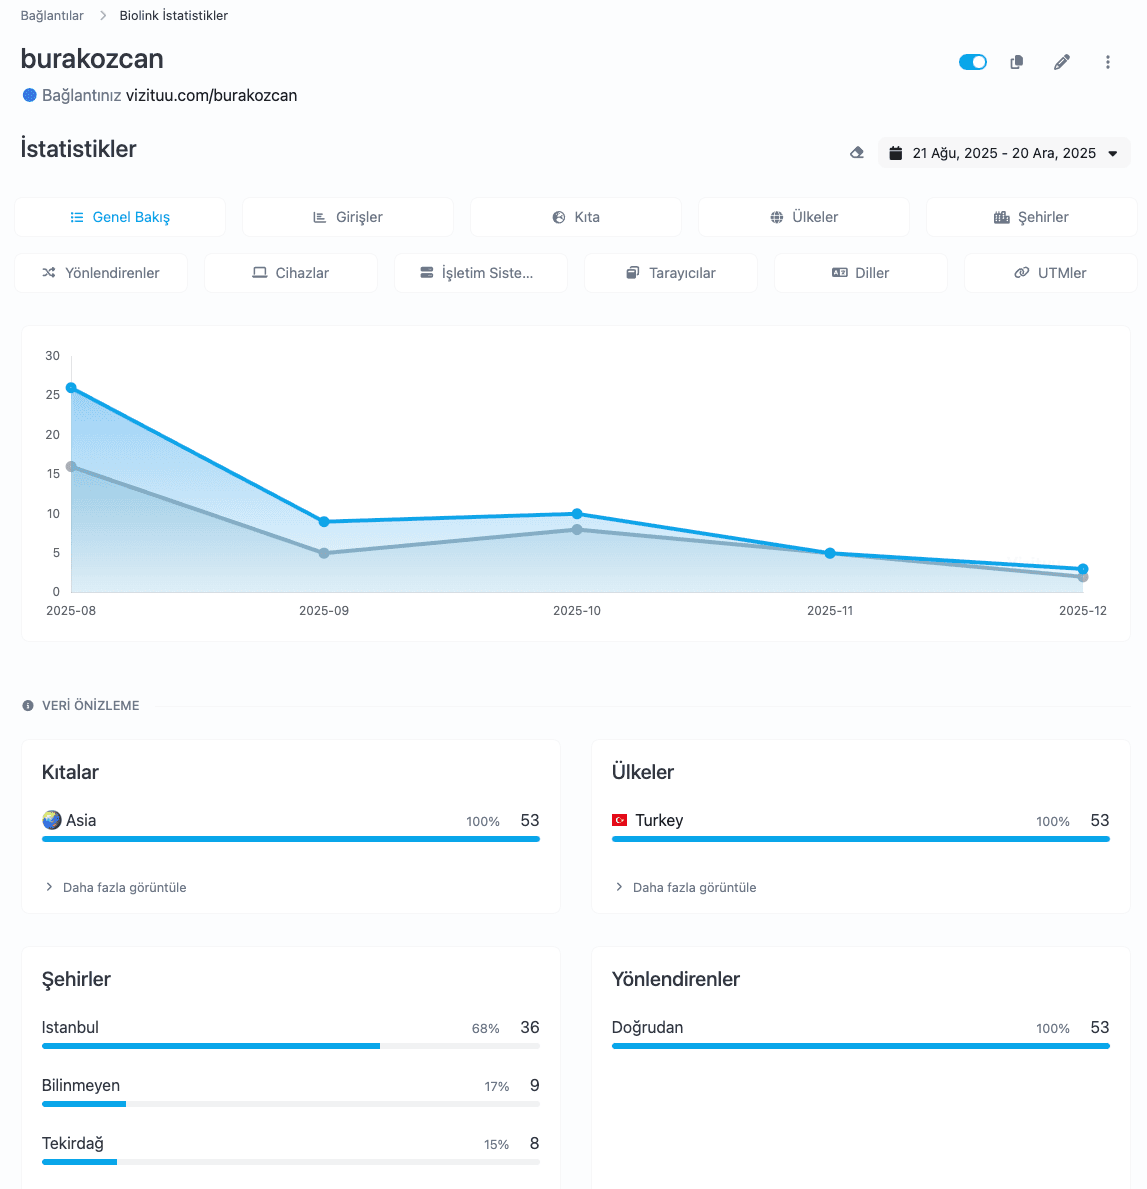
Task: Toggle the biolink active switch
Action: (972, 62)
